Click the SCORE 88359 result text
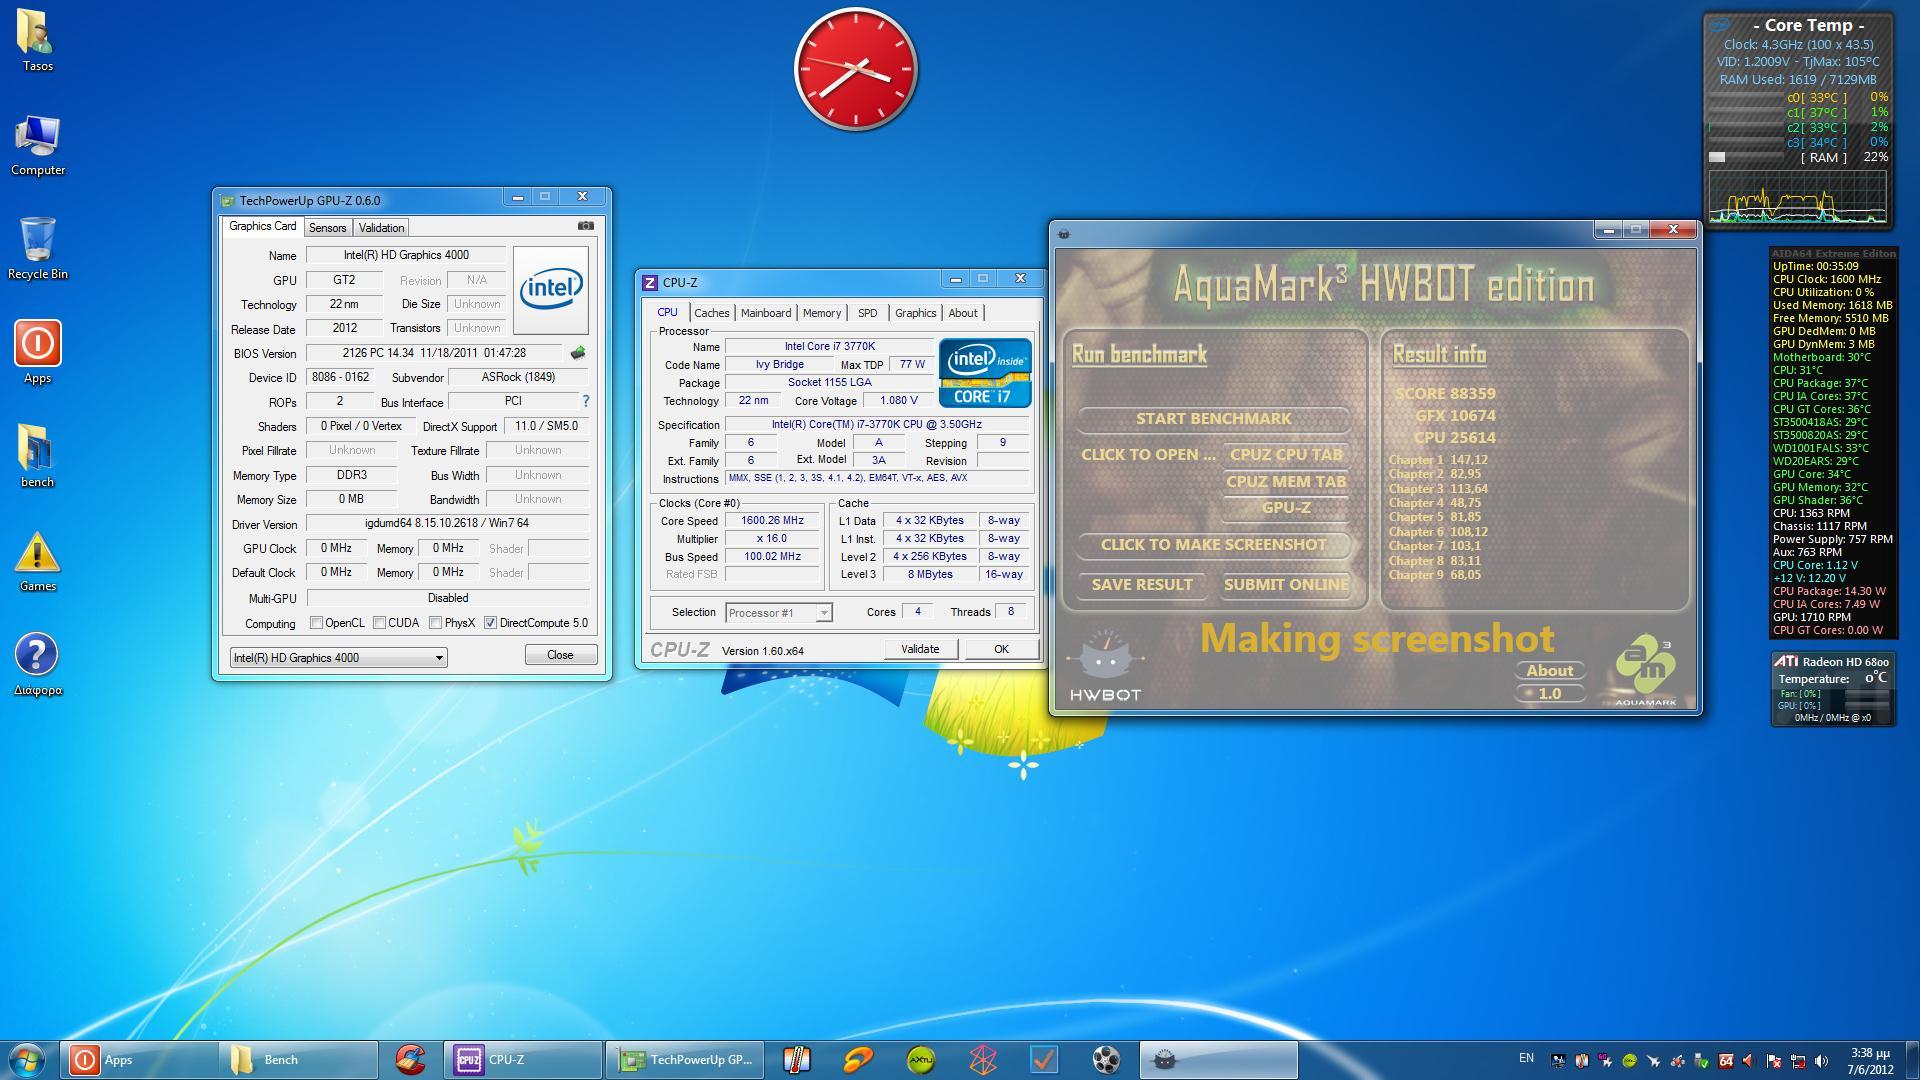The height and width of the screenshot is (1080, 1920). point(1445,394)
